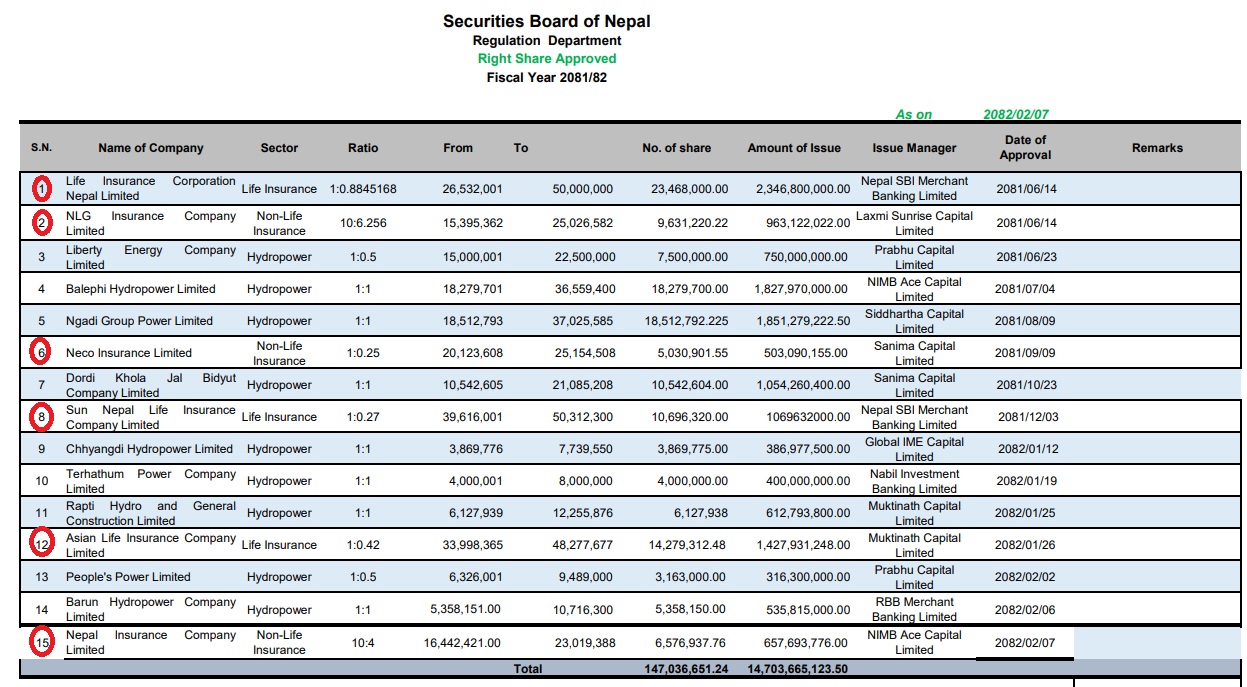Click the Issue Manager column header
Screen dimensions: 1247x687
point(914,148)
